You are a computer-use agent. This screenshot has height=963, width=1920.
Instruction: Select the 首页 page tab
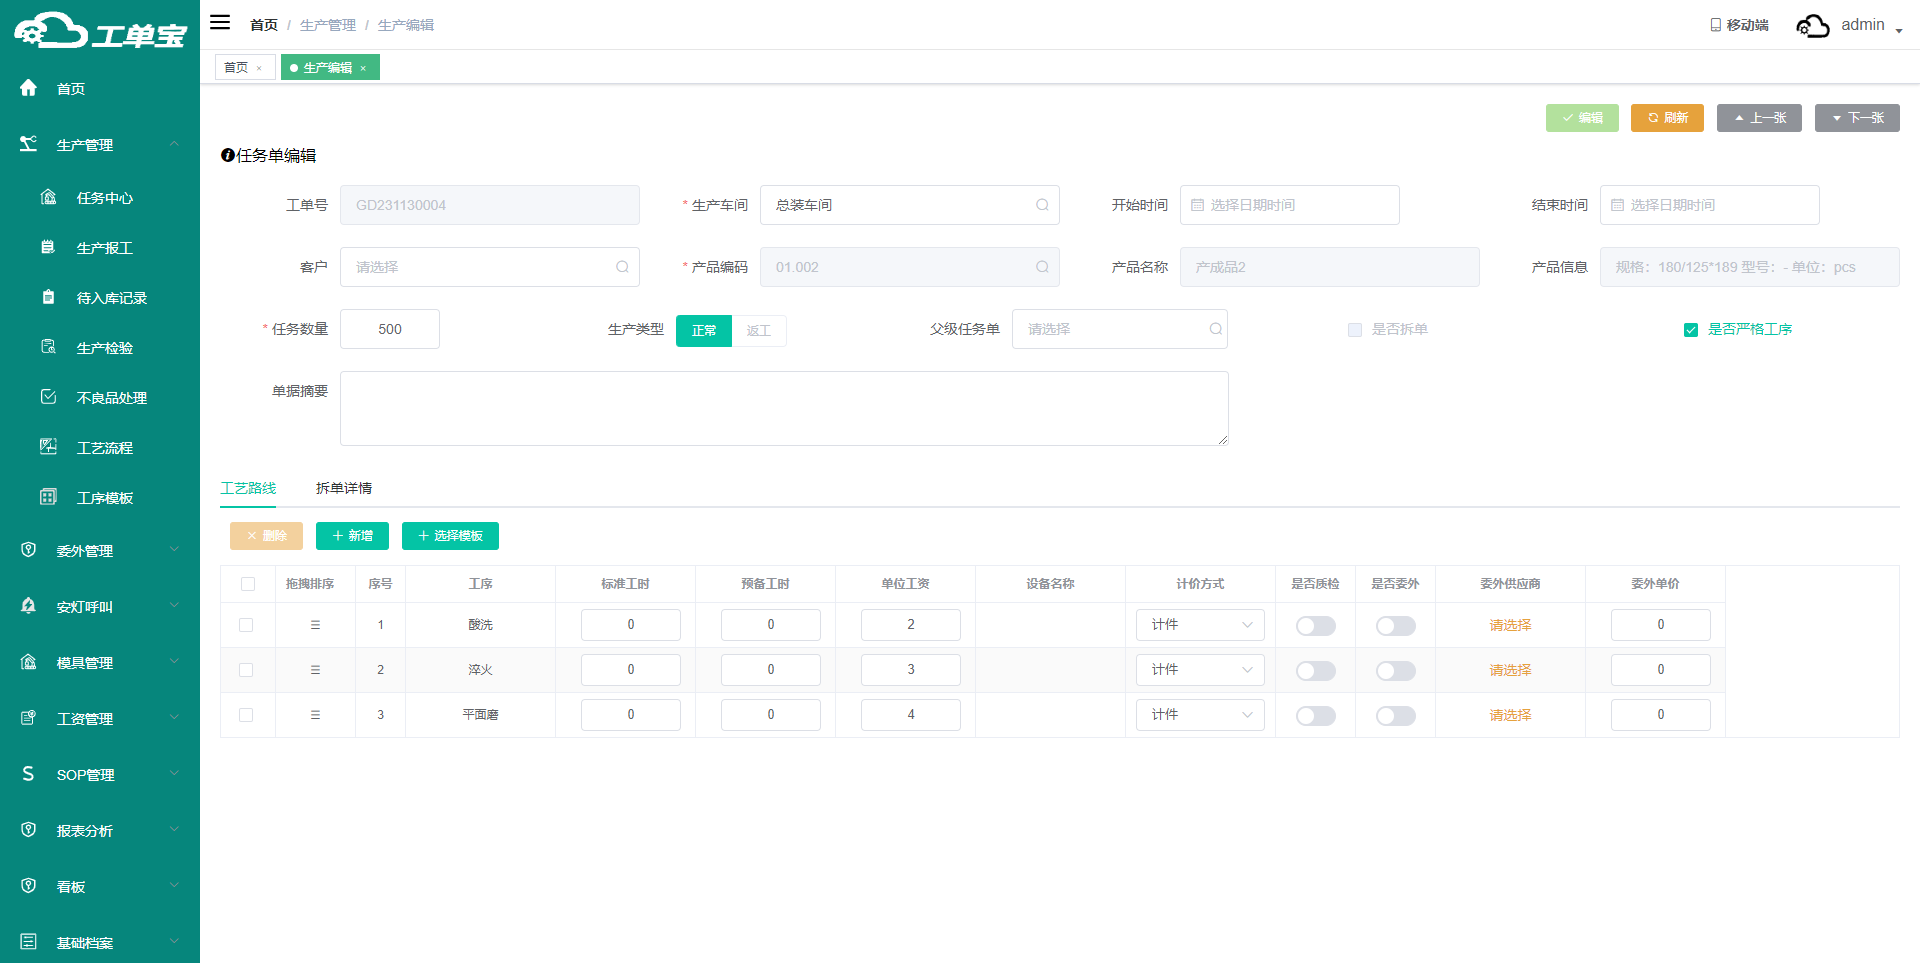point(236,68)
